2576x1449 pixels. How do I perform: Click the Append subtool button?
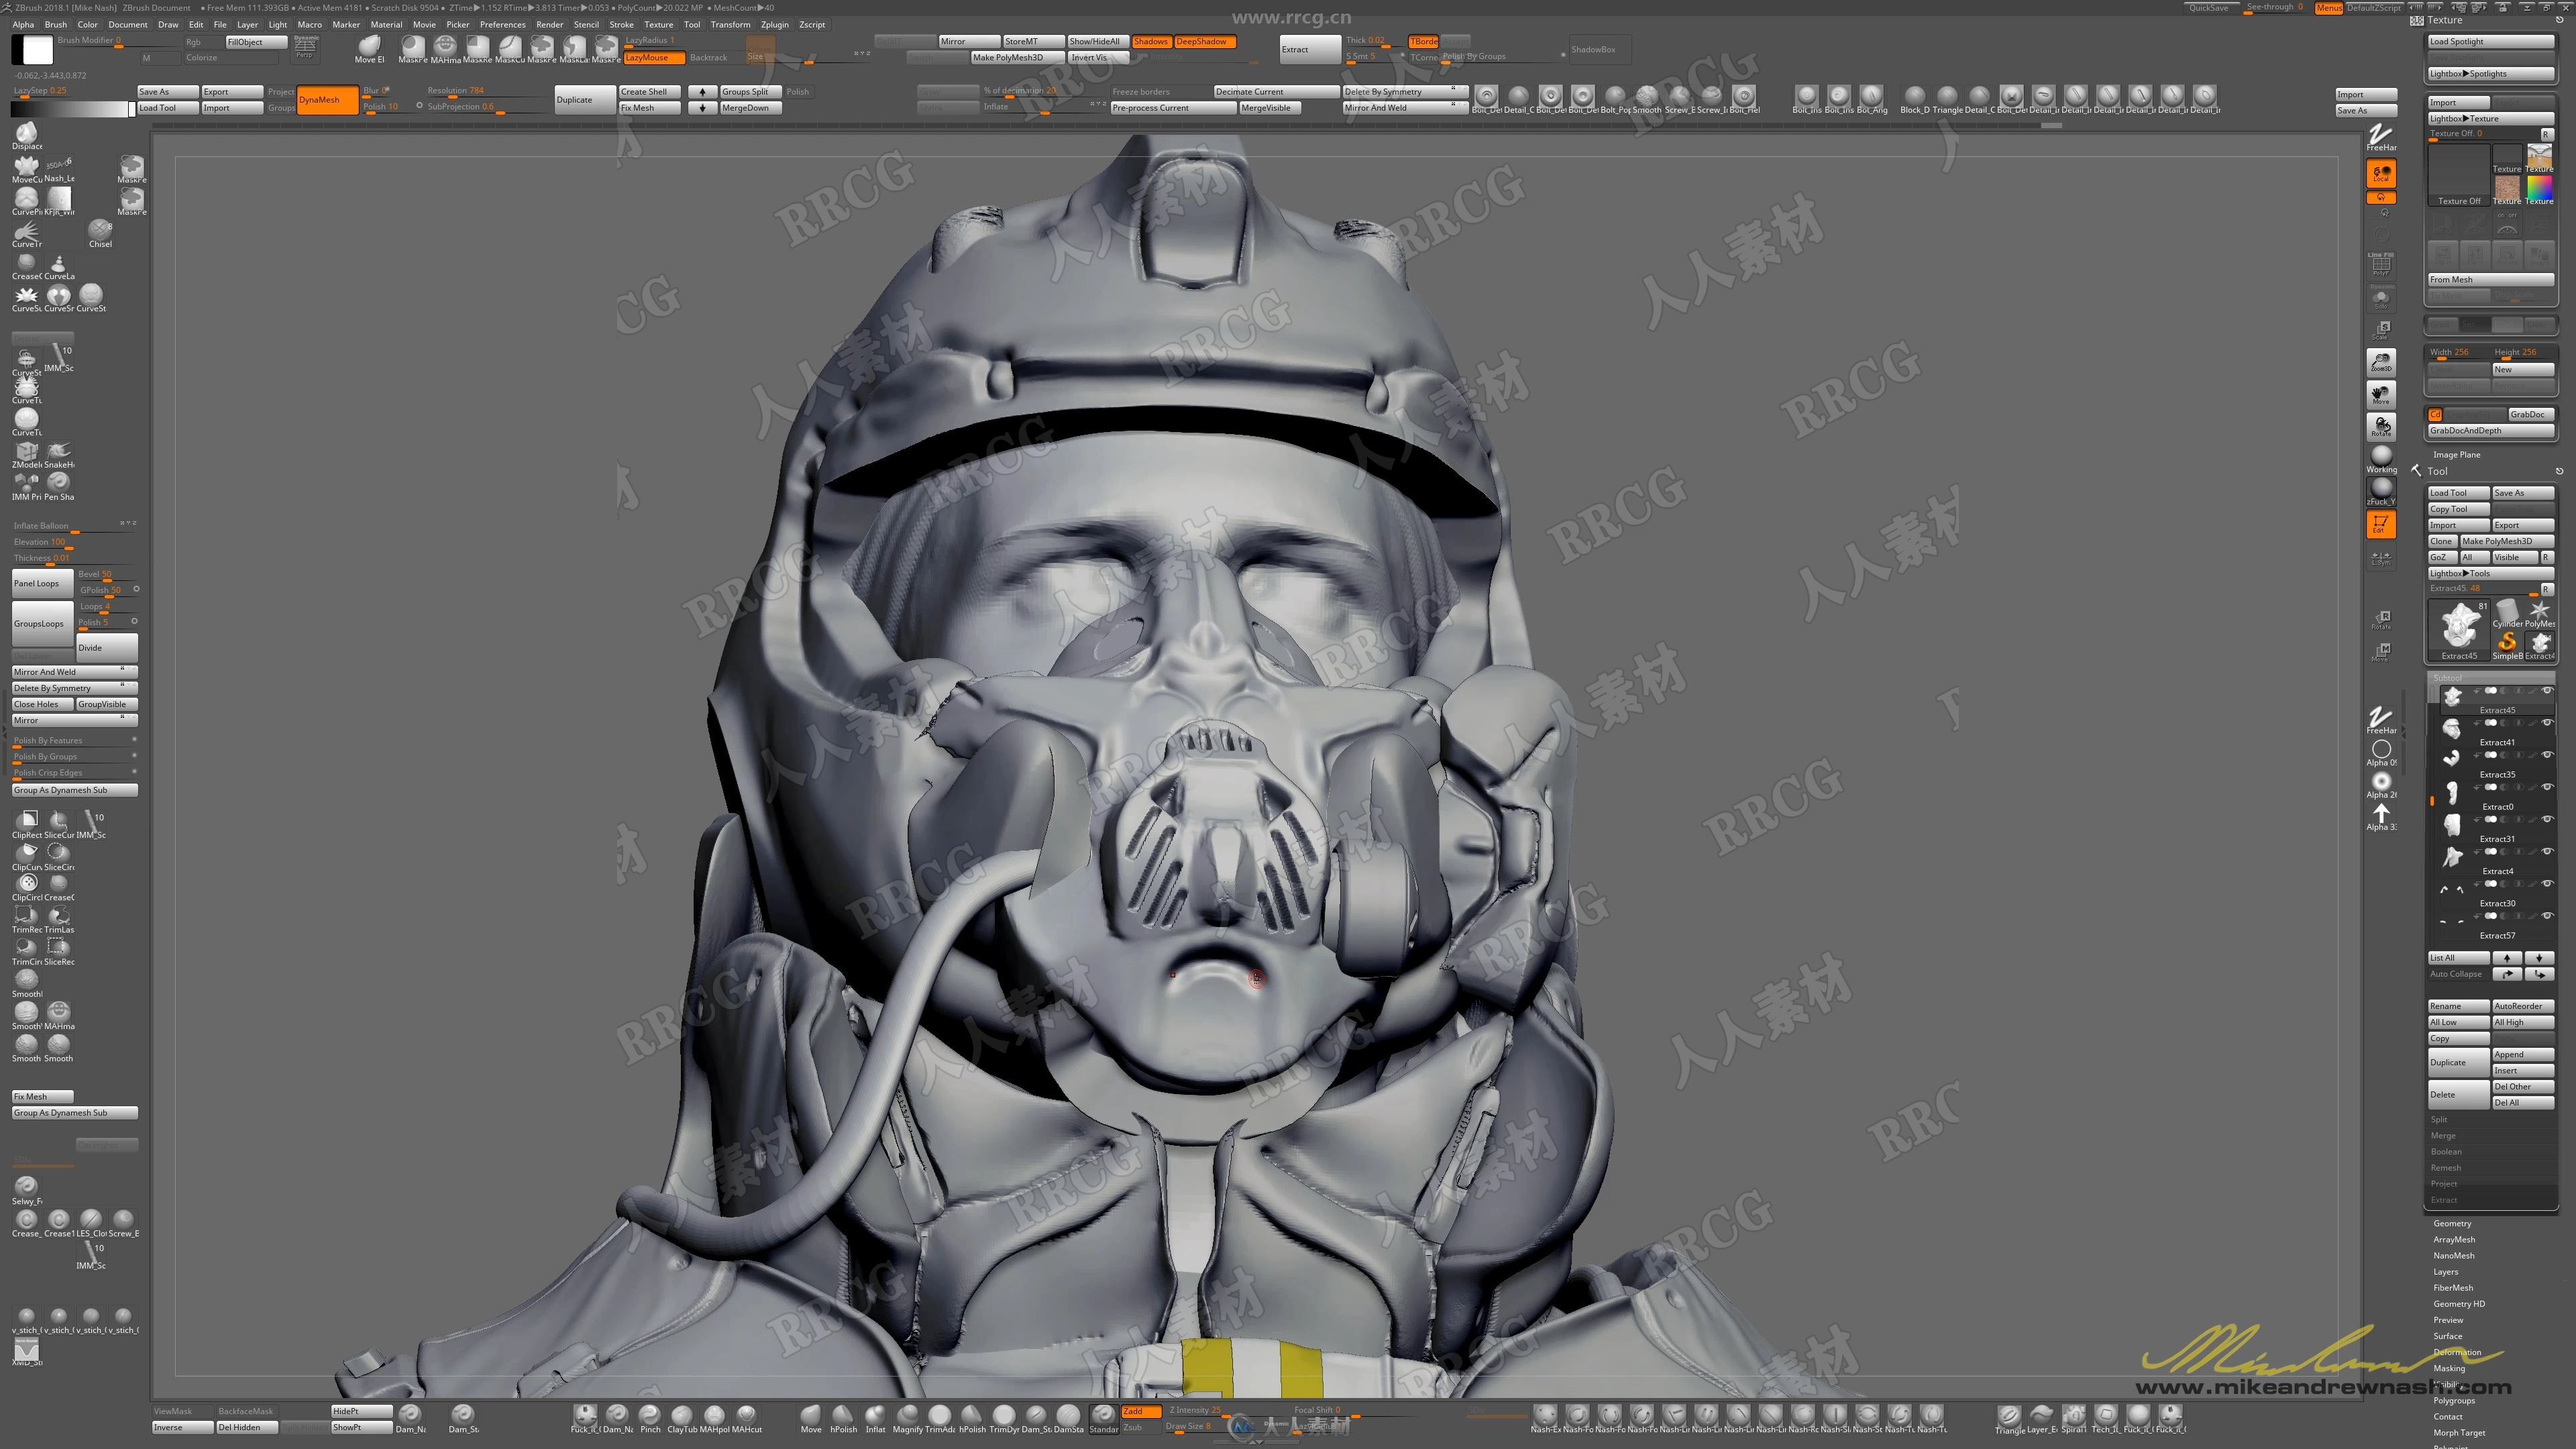pos(2522,1054)
